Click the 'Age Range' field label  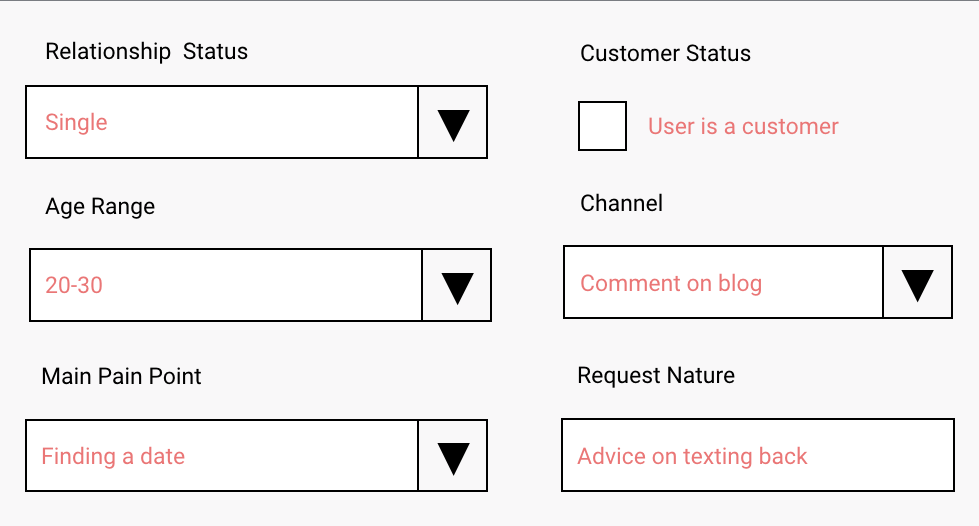pyautogui.click(x=100, y=207)
